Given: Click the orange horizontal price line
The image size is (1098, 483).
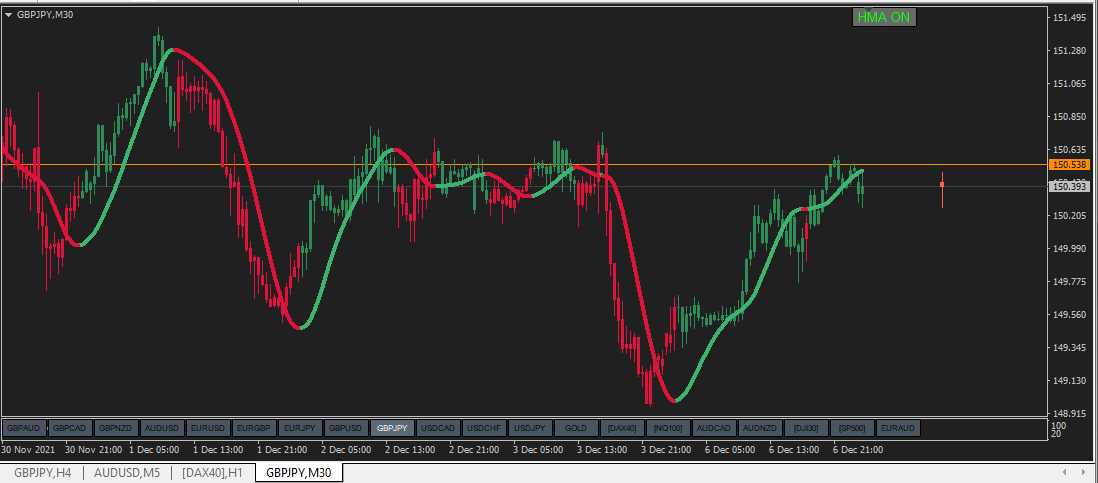Looking at the screenshot, I should click(524, 164).
